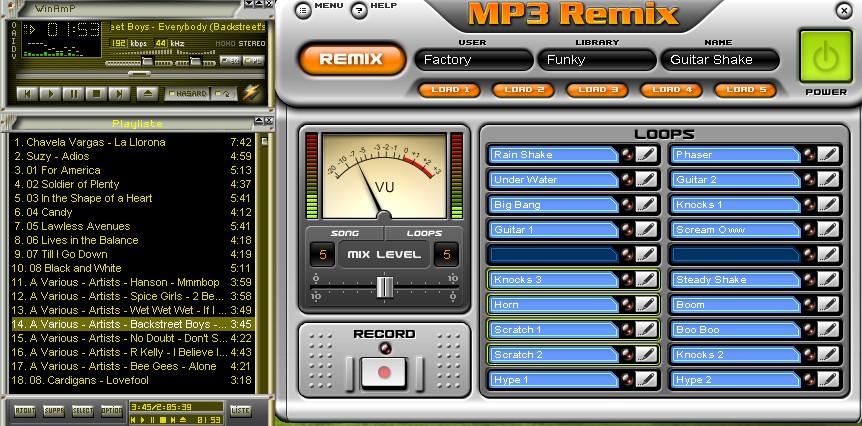Pause playback with Winamp's pause button
This screenshot has height=426, width=862.
(73, 93)
